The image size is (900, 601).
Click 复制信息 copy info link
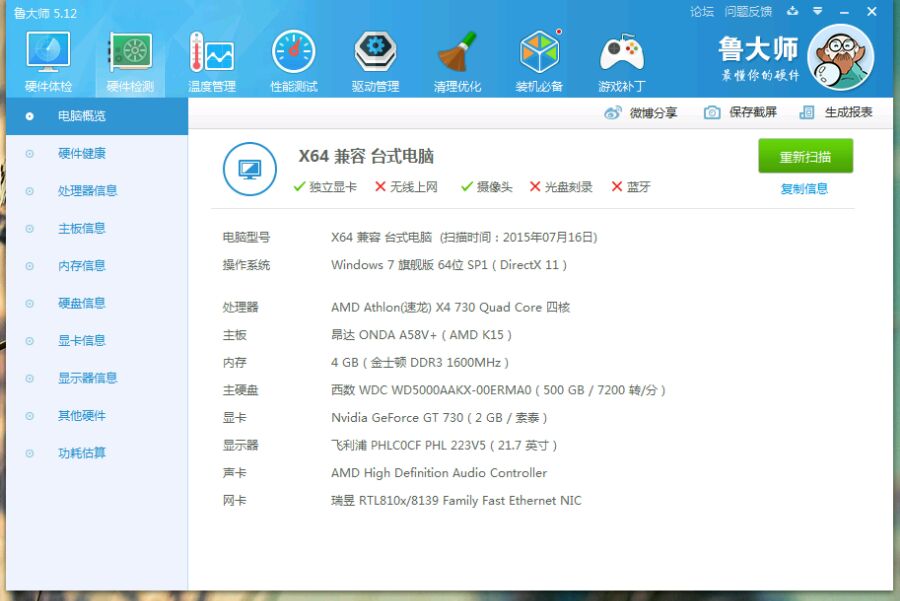[x=804, y=189]
